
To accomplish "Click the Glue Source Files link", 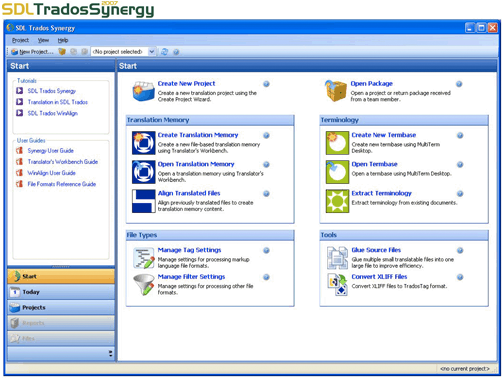I will pos(376,250).
